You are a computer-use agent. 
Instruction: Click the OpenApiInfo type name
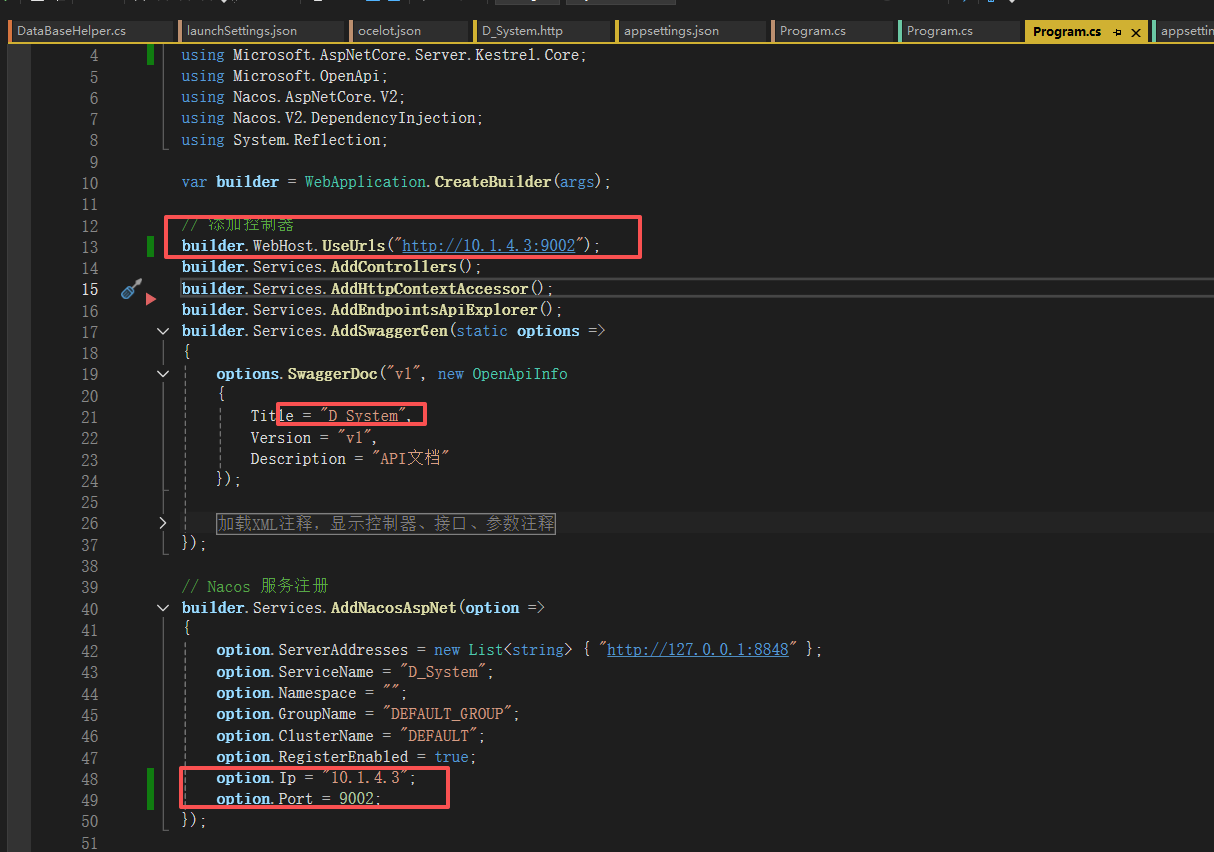(x=520, y=374)
